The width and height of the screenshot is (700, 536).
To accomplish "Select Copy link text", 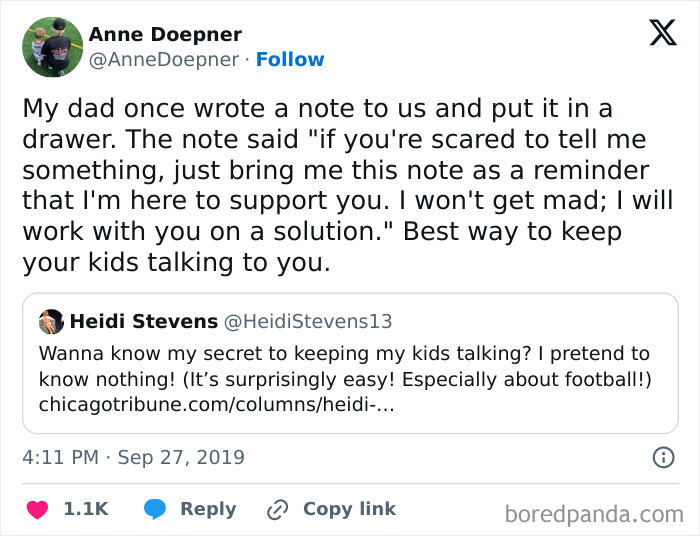I will pyautogui.click(x=349, y=509).
